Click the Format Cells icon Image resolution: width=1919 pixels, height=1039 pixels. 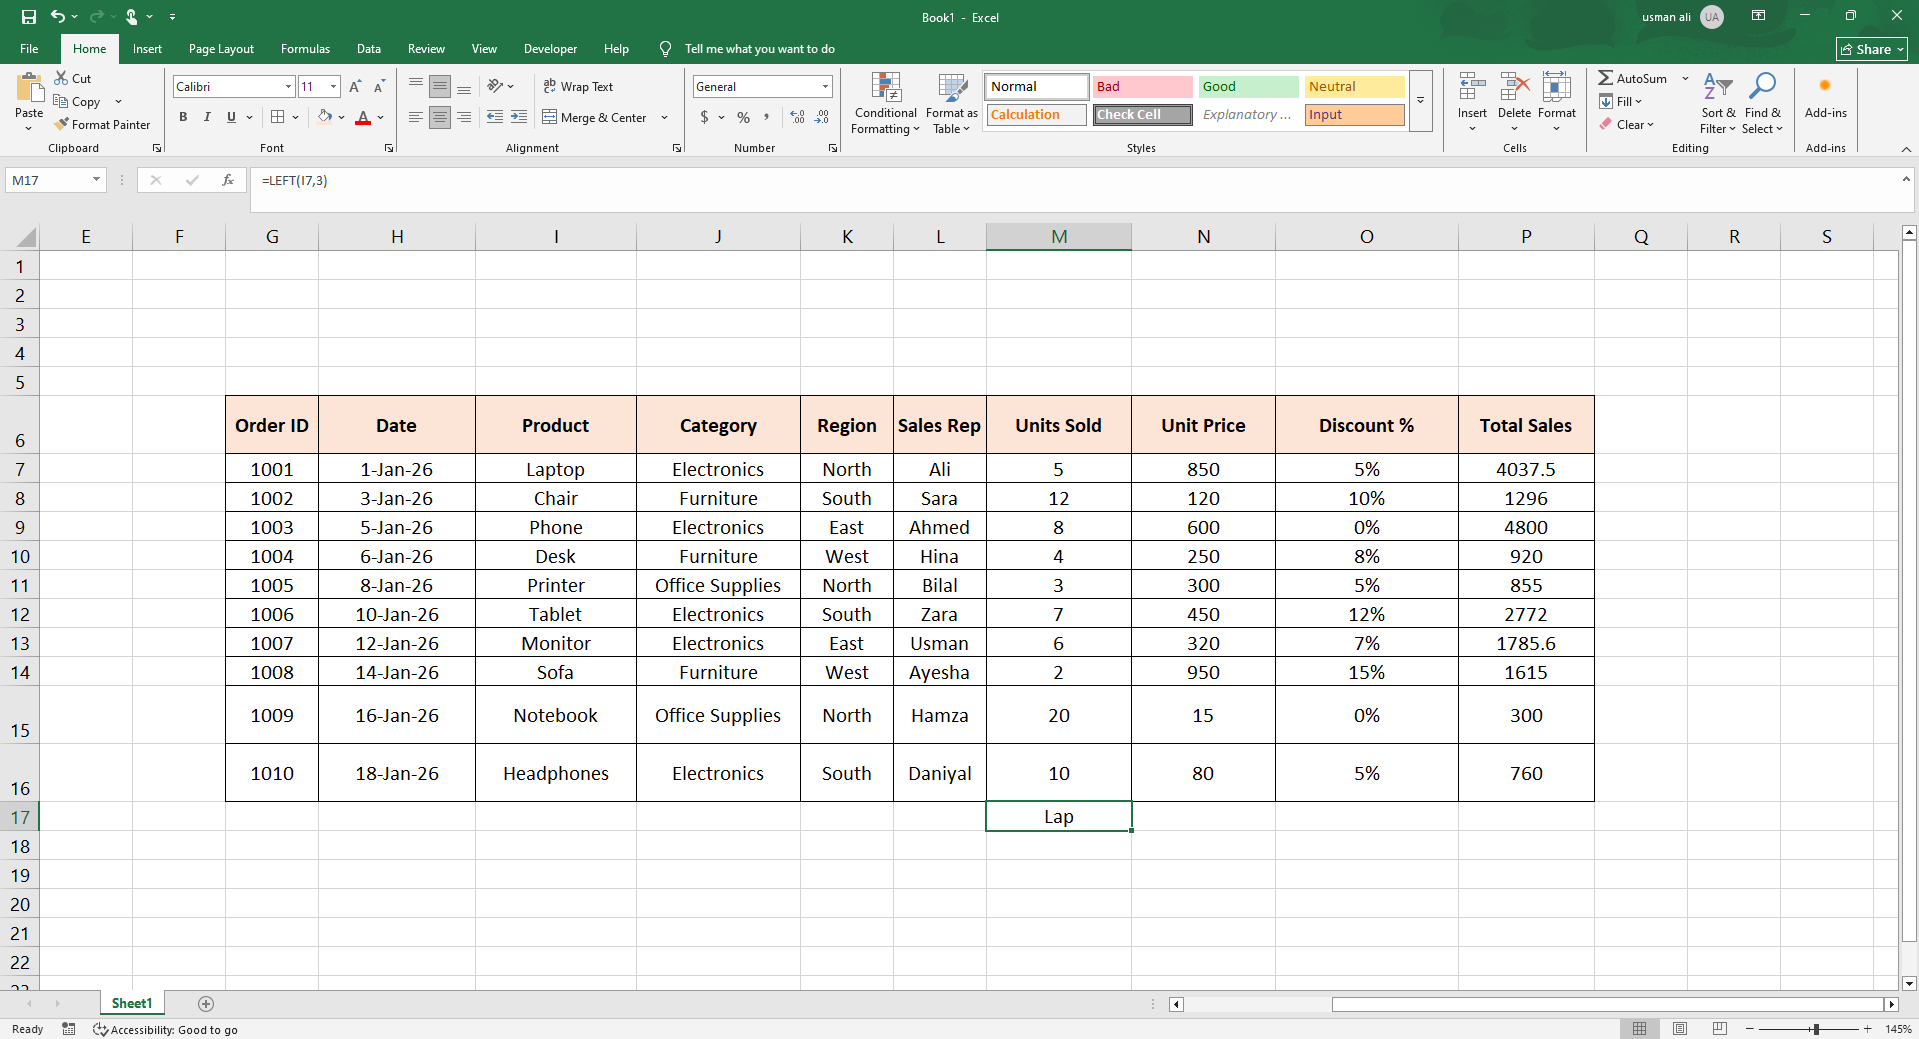1556,87
